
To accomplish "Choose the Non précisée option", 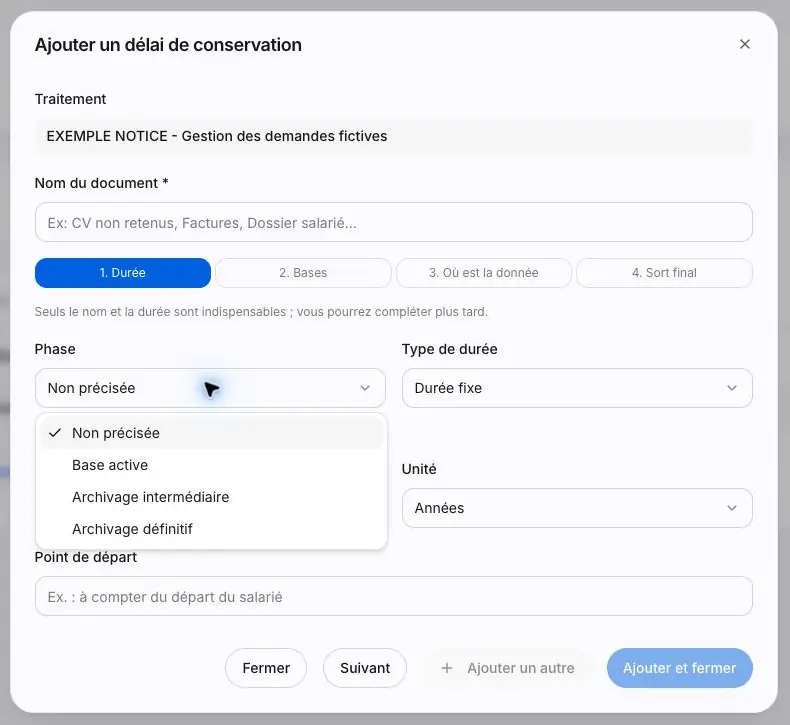I will (x=211, y=433).
